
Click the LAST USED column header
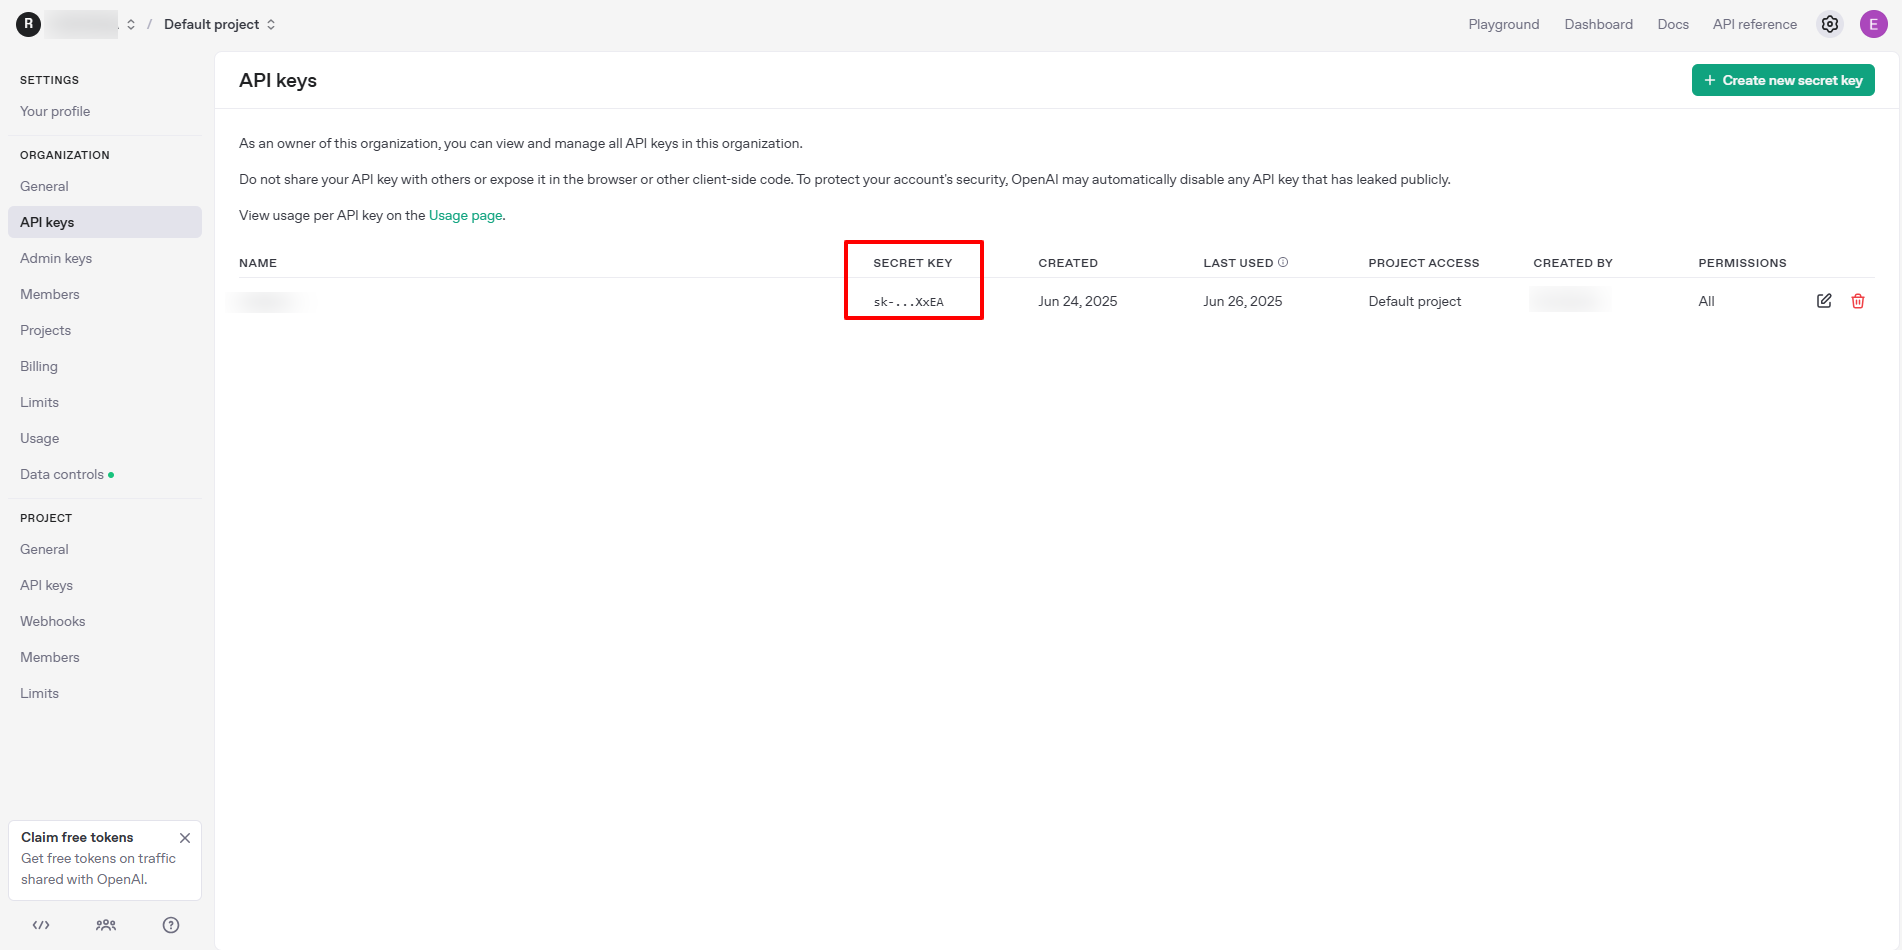click(x=1238, y=263)
